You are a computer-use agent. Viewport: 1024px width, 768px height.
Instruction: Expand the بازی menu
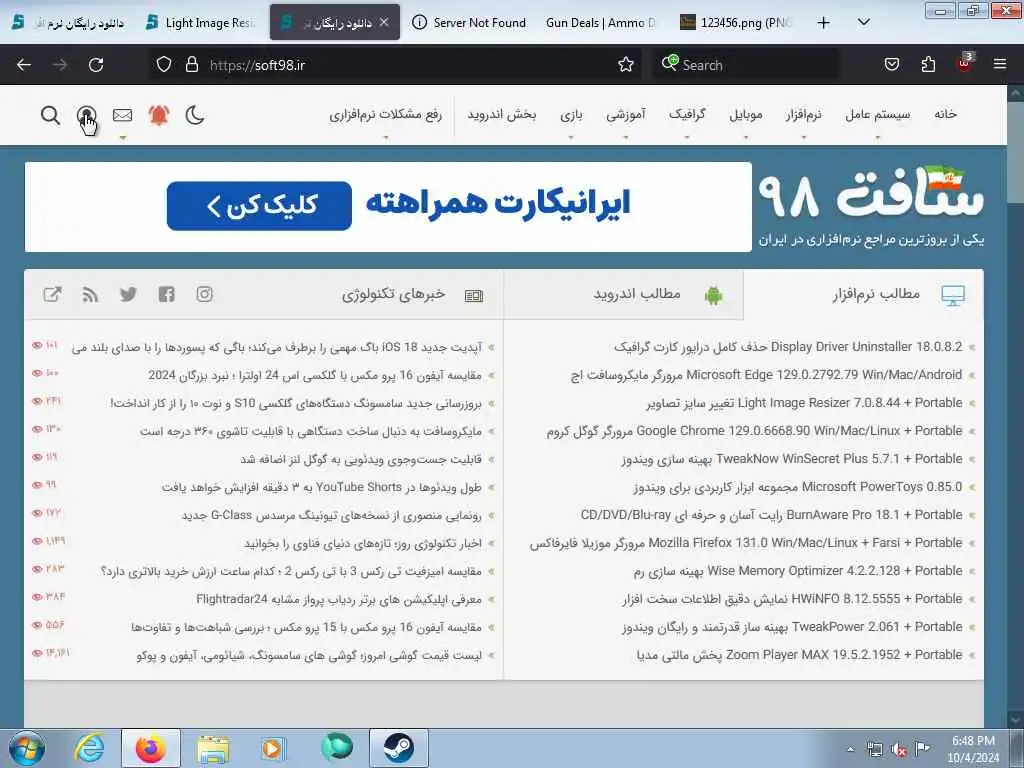pos(571,114)
